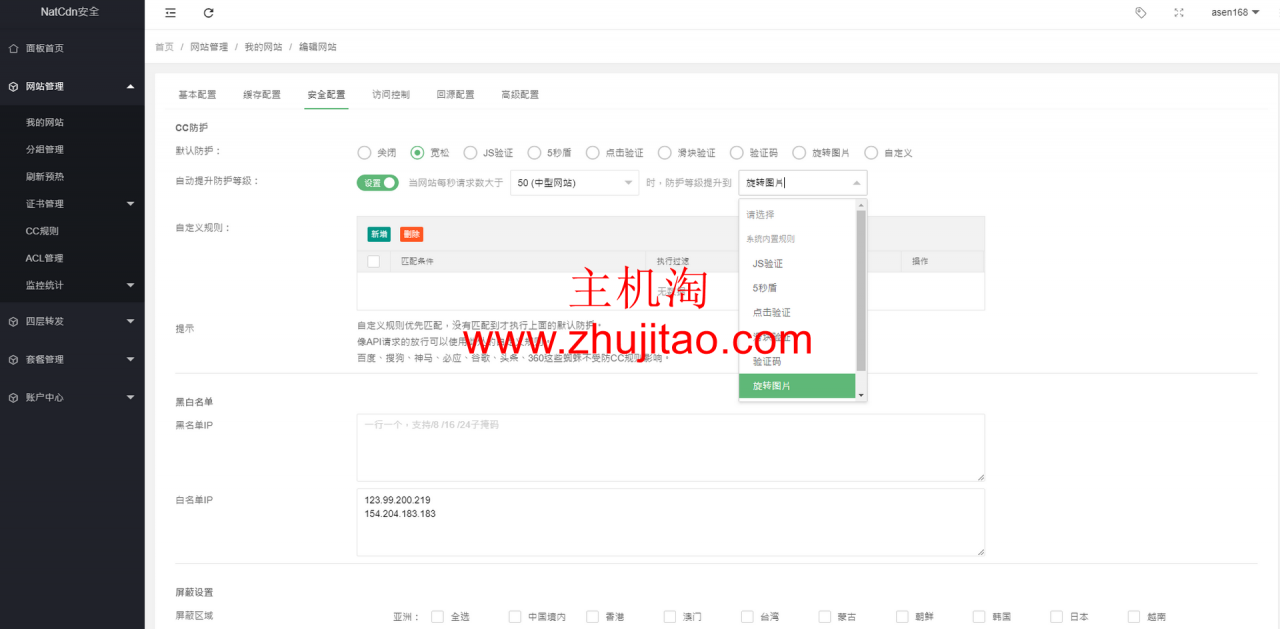This screenshot has width=1280, height=629.
Task: Select the 关闭 default protection option
Action: pos(364,152)
